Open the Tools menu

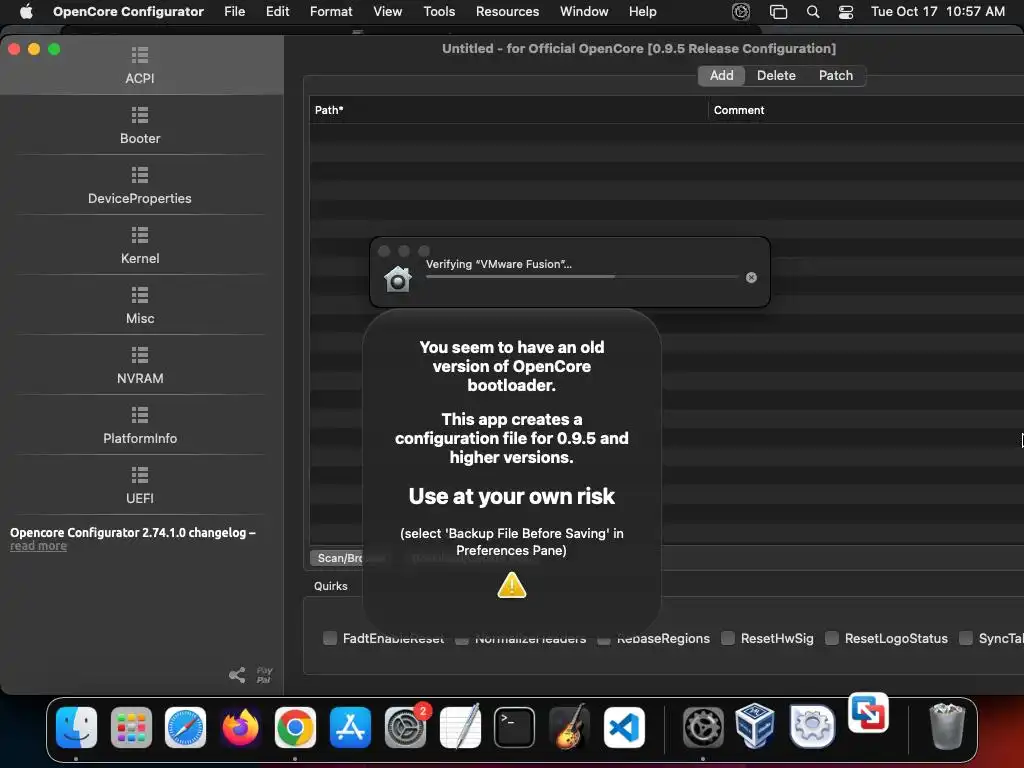click(439, 12)
